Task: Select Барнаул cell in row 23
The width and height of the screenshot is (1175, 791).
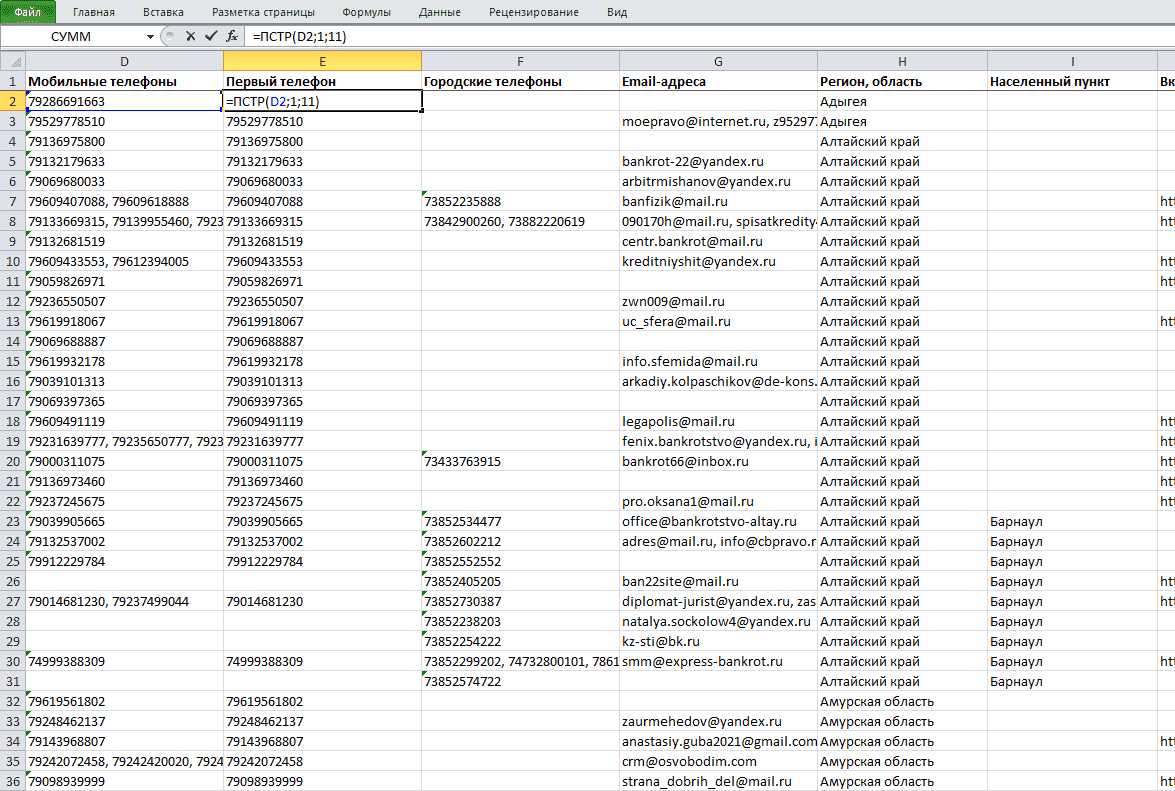Action: pos(1072,521)
